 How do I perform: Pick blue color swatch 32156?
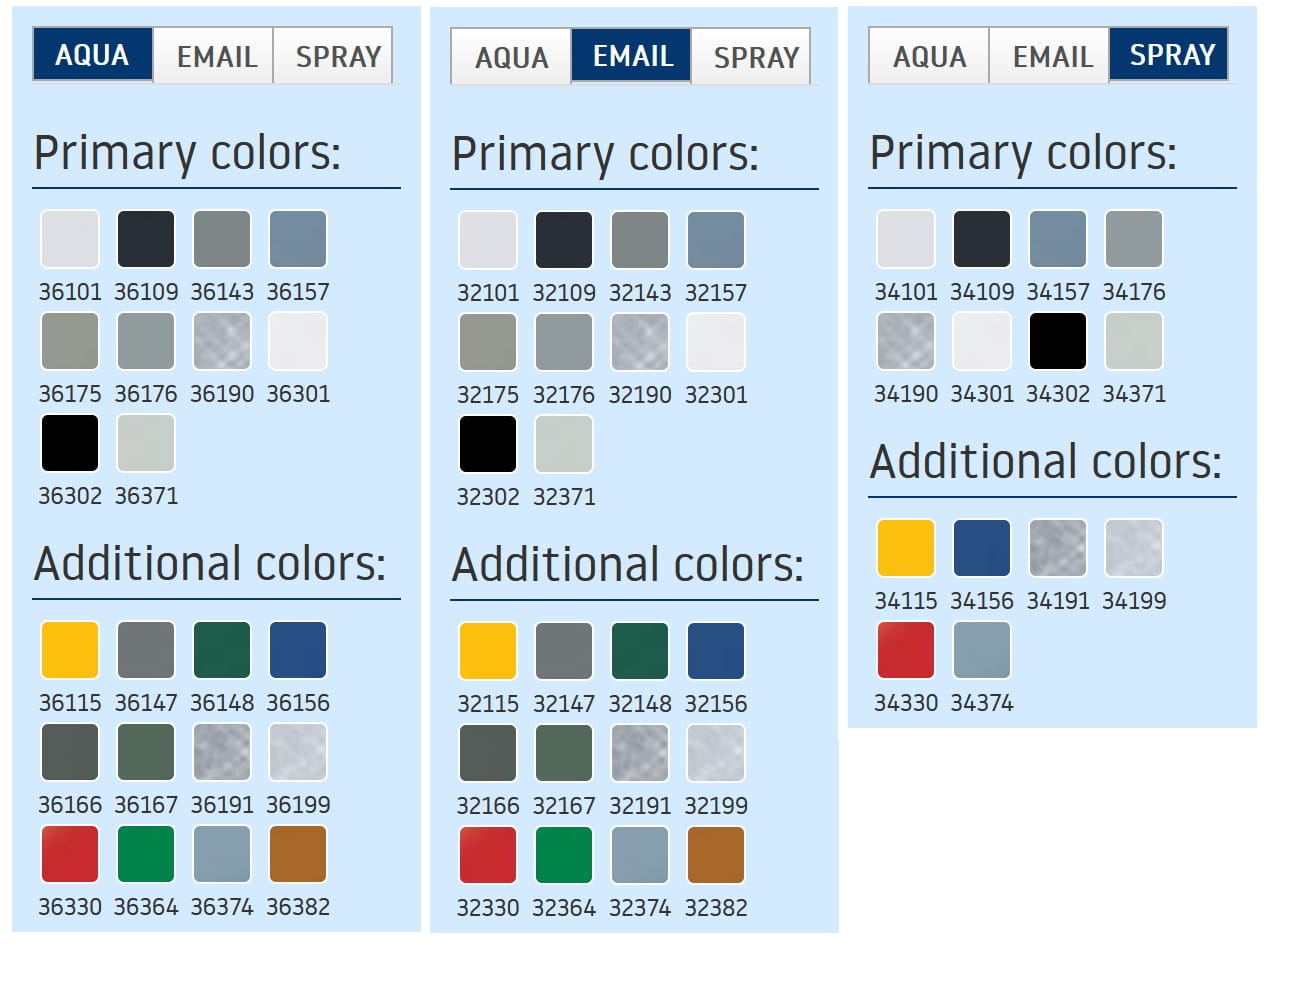(716, 651)
